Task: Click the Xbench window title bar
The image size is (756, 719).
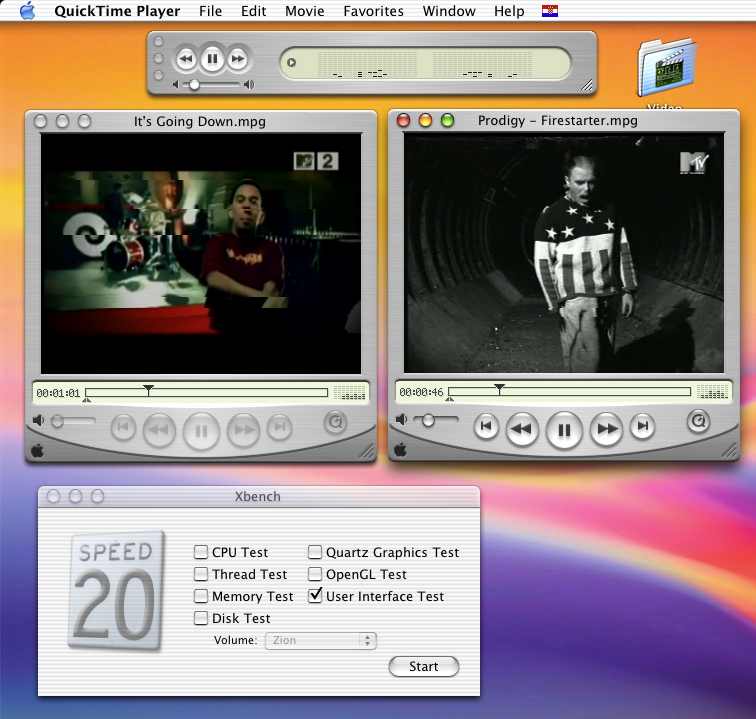Action: click(259, 496)
